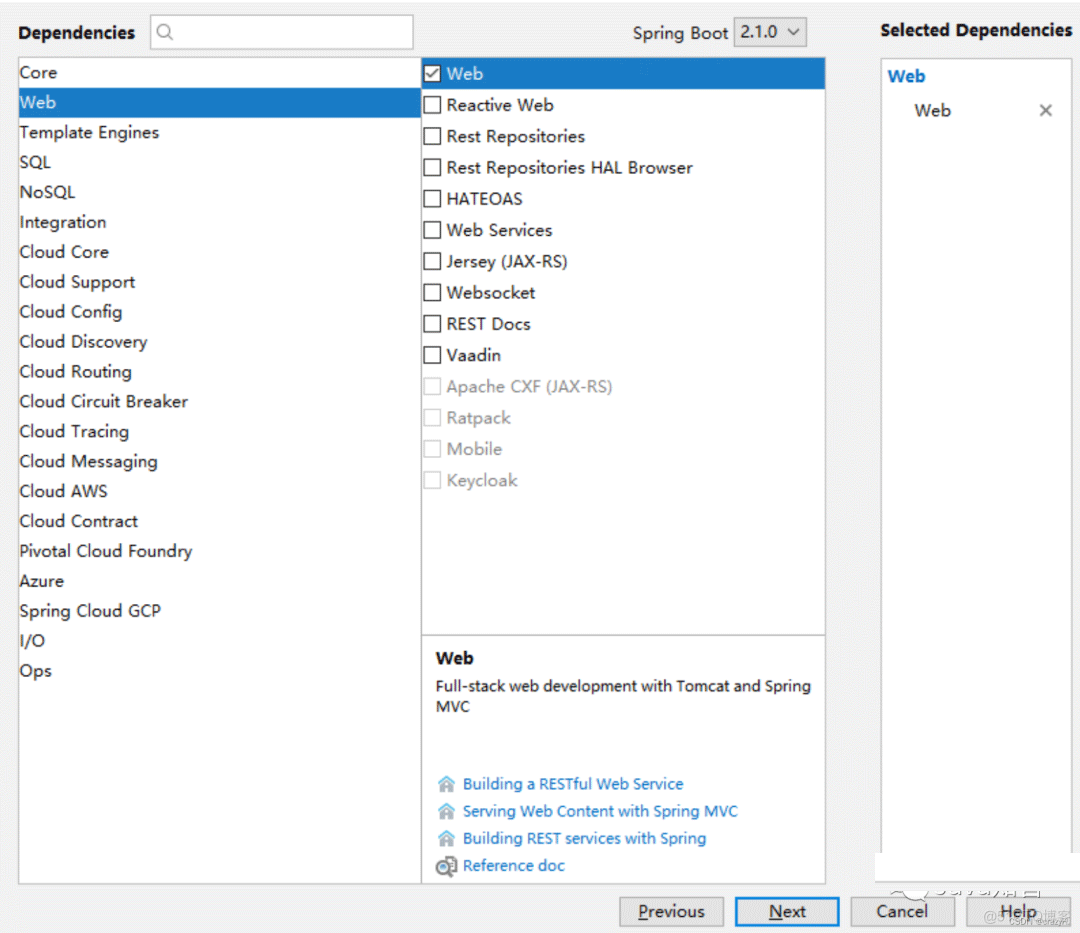The width and height of the screenshot is (1080, 933).
Task: Select the Cloud AWS category
Action: pyautogui.click(x=219, y=492)
